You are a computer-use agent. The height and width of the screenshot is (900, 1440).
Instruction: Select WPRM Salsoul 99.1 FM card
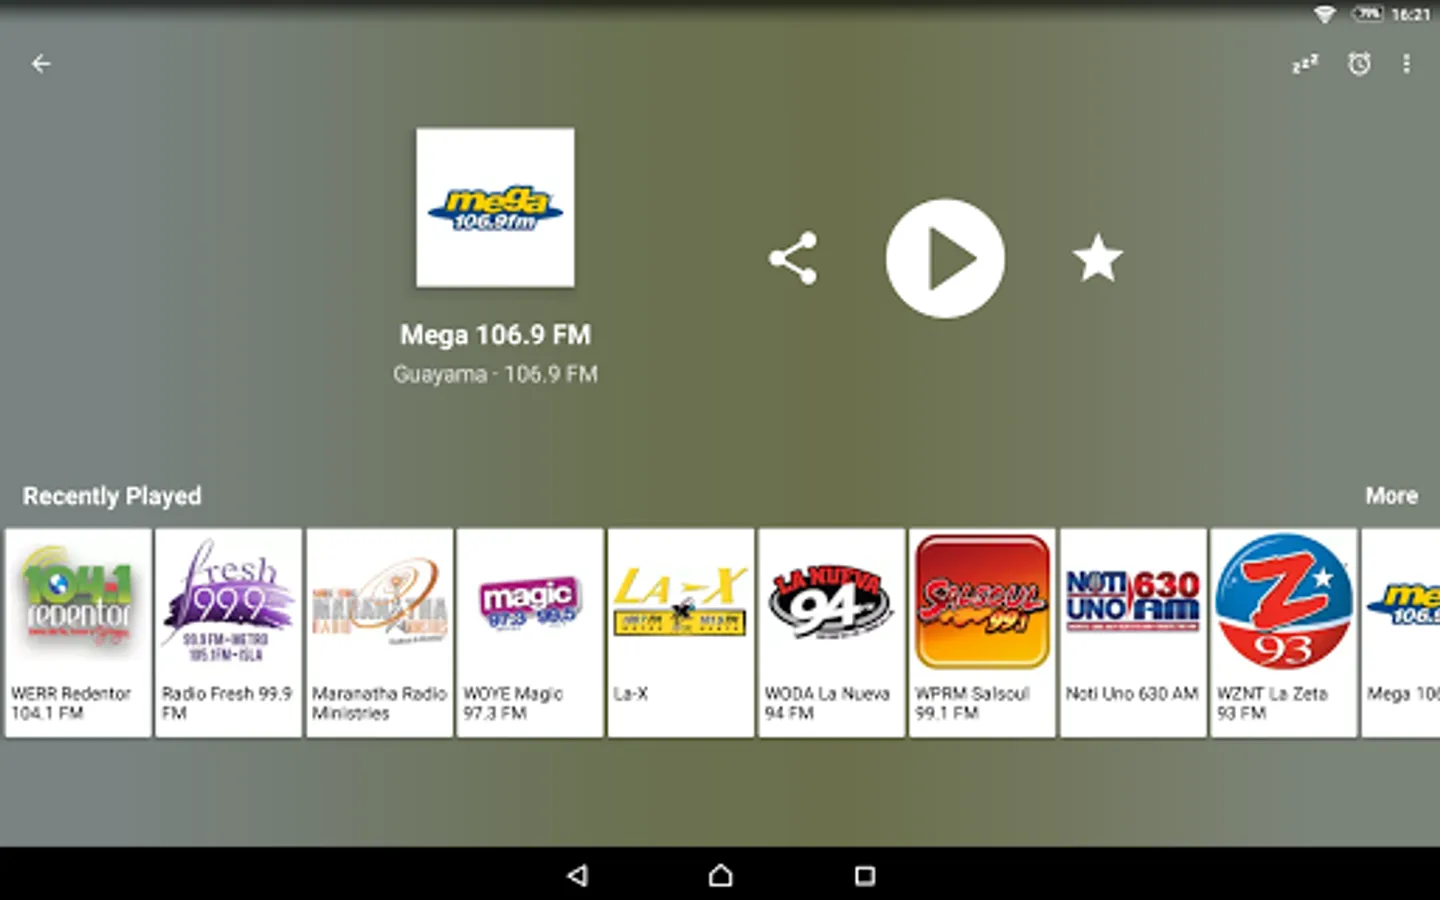click(x=982, y=633)
